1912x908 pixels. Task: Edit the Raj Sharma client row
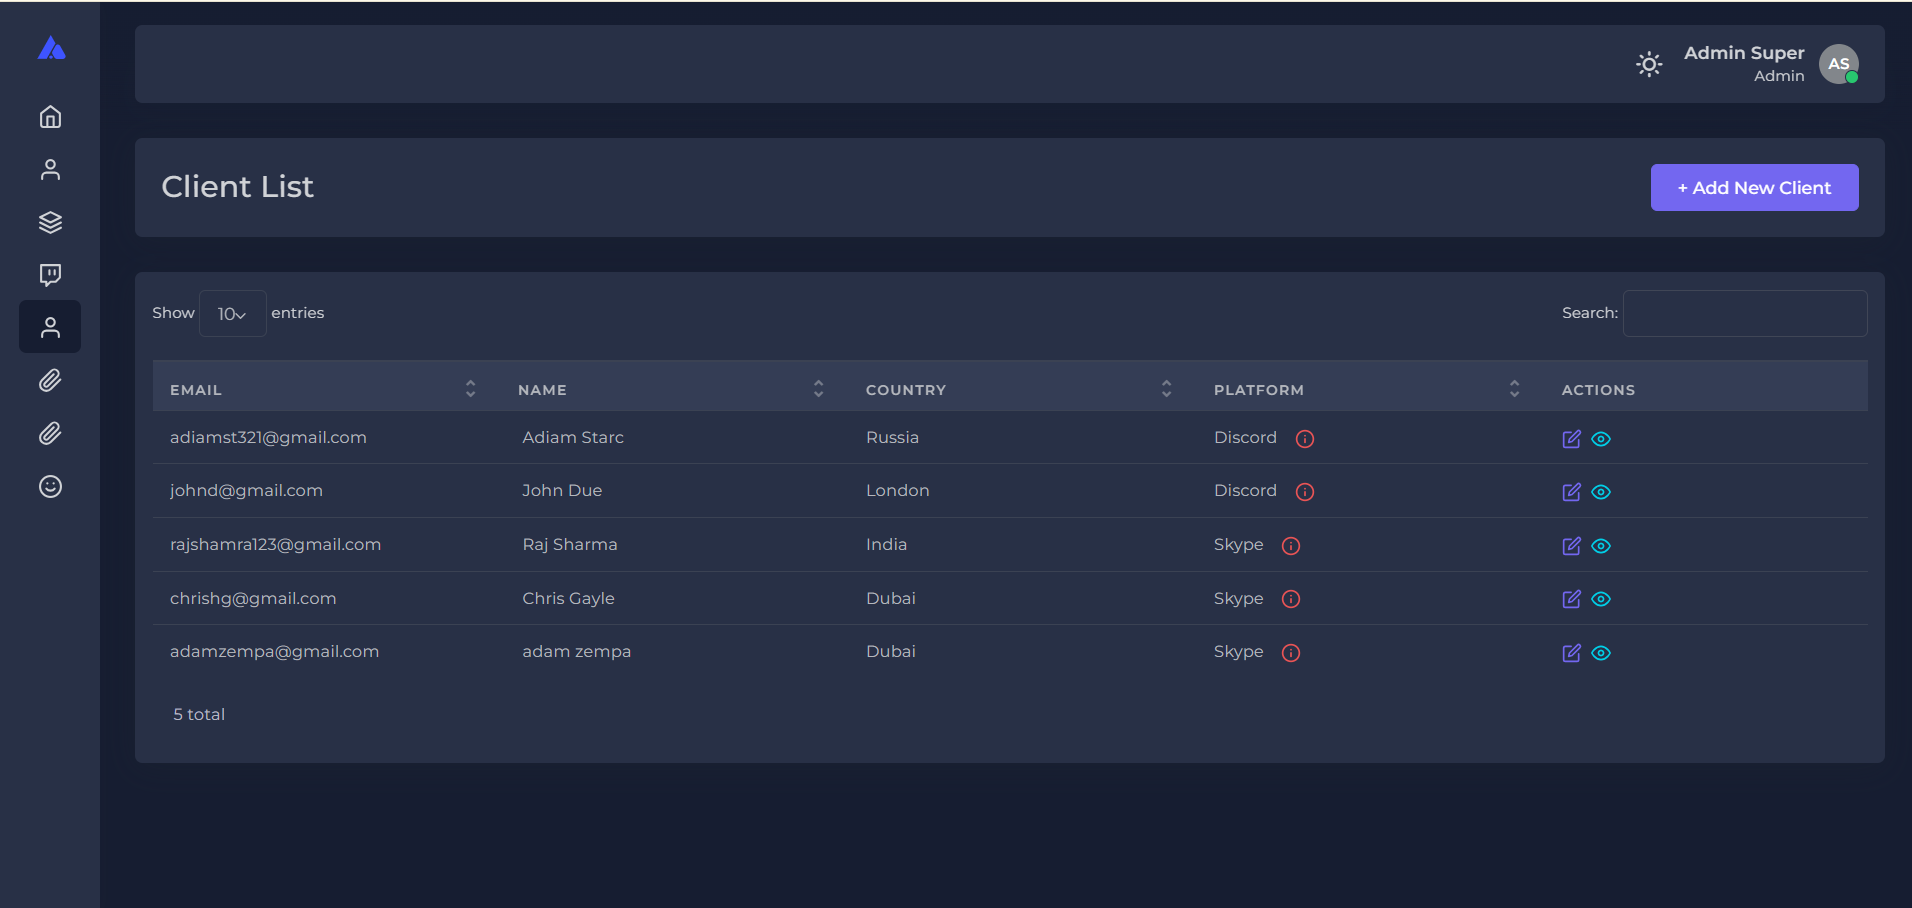coord(1571,546)
